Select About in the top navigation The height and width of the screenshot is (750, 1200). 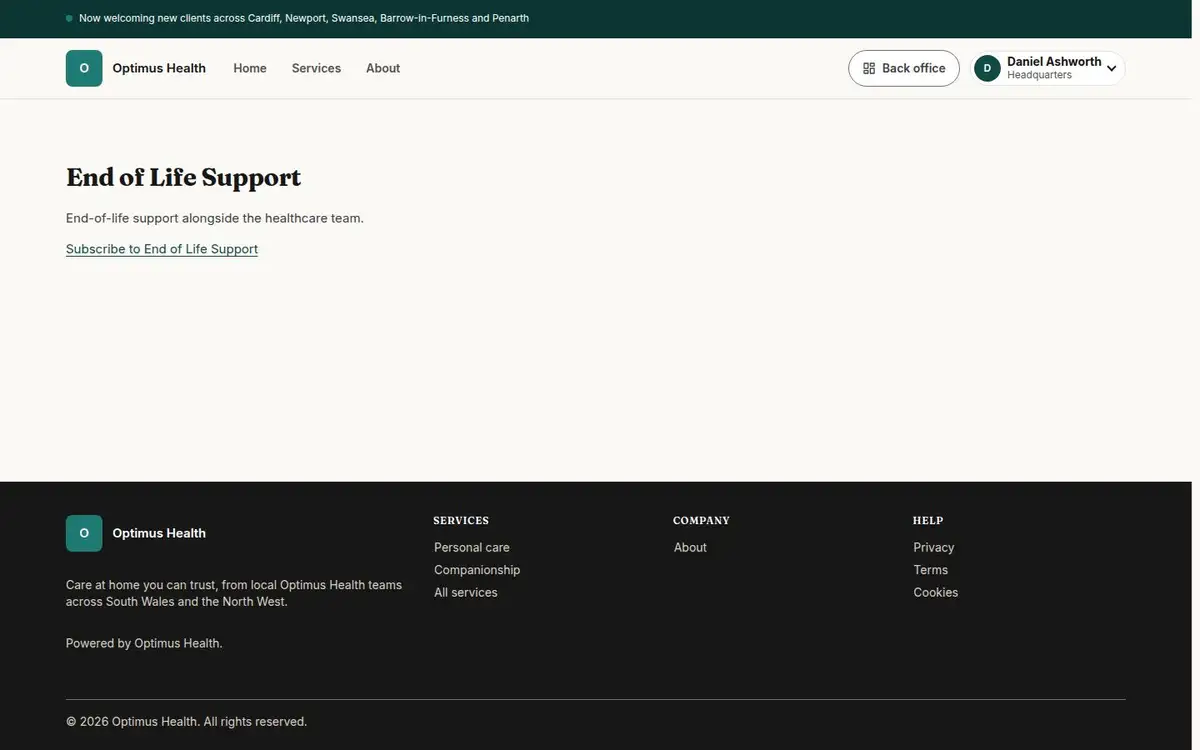[383, 68]
